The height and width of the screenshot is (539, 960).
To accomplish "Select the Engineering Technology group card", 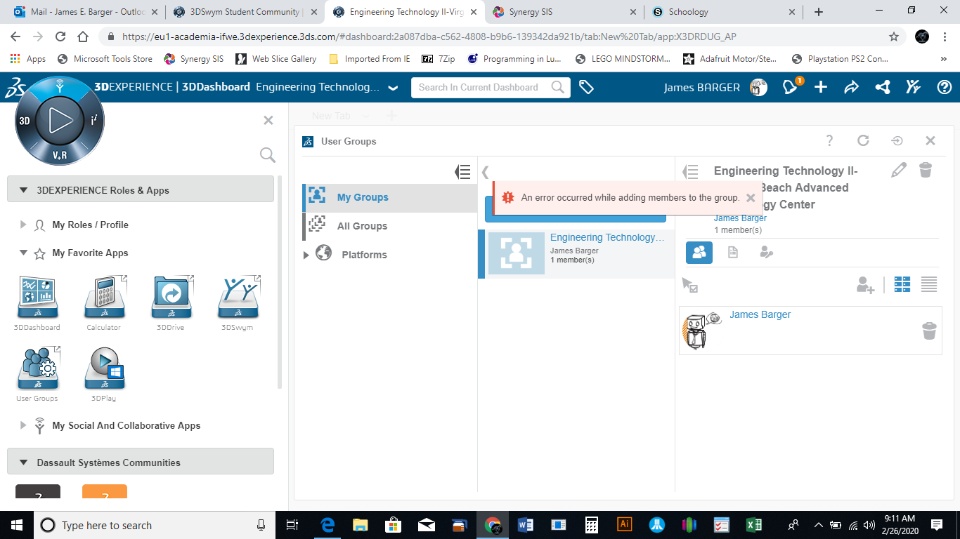I will (576, 254).
